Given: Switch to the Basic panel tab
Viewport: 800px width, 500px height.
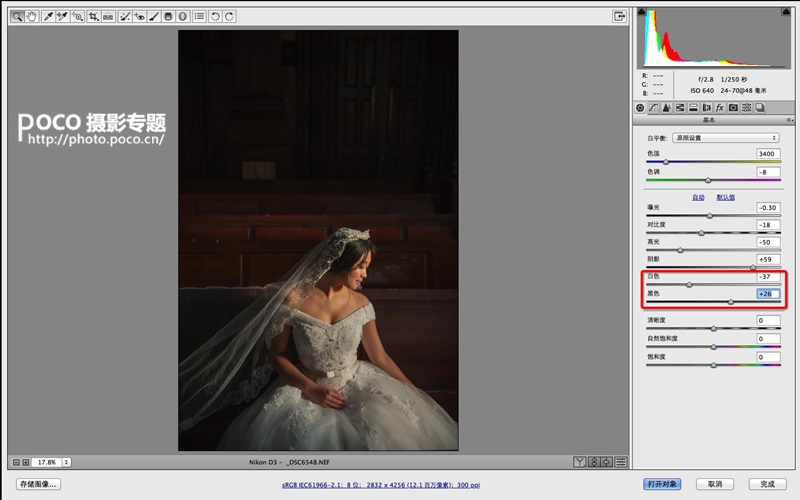Looking at the screenshot, I should pos(640,108).
